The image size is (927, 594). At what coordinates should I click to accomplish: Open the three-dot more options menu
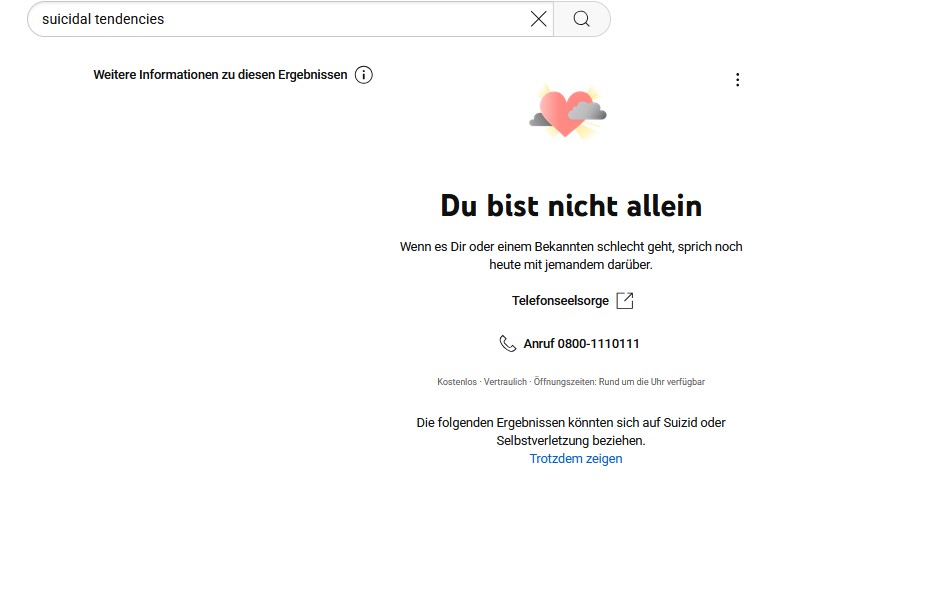point(737,80)
